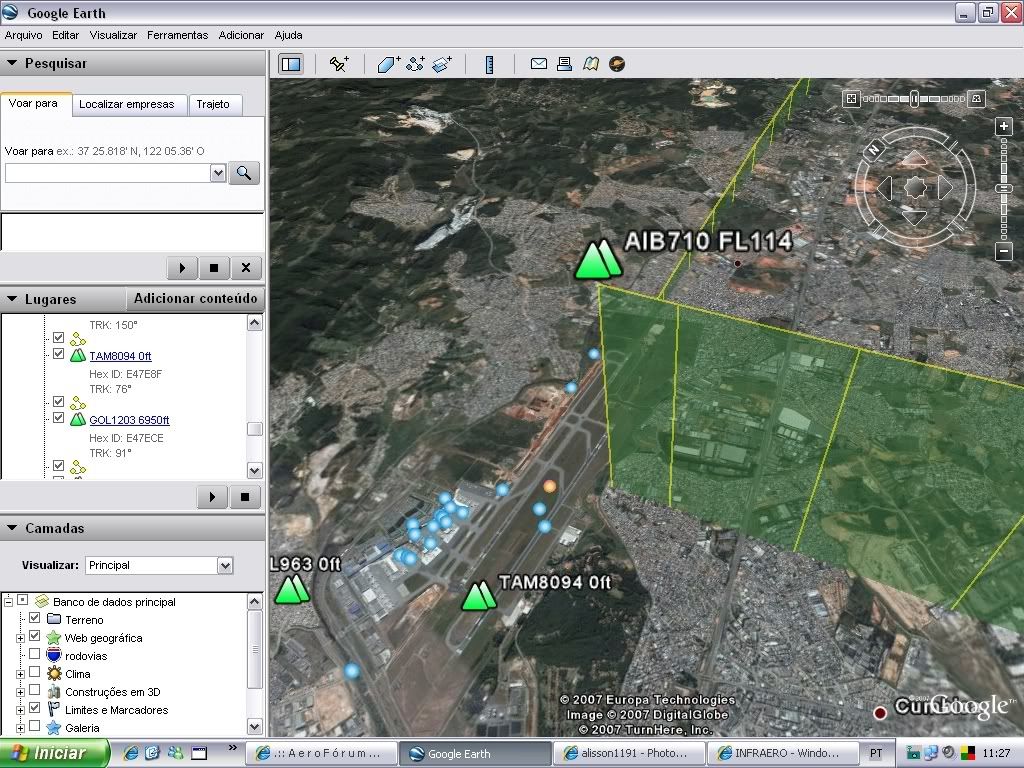The image size is (1024, 768).
Task: Click the Add Image Overlay toolbar icon
Action: [x=442, y=64]
